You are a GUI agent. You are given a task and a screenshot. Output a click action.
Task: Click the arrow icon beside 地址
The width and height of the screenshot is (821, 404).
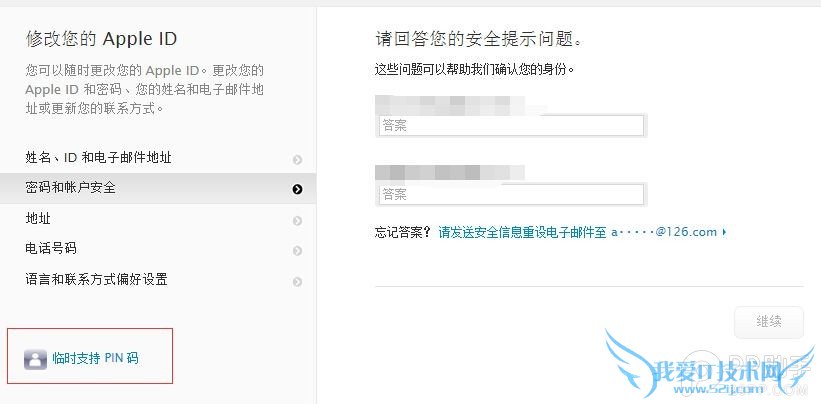[x=297, y=220]
